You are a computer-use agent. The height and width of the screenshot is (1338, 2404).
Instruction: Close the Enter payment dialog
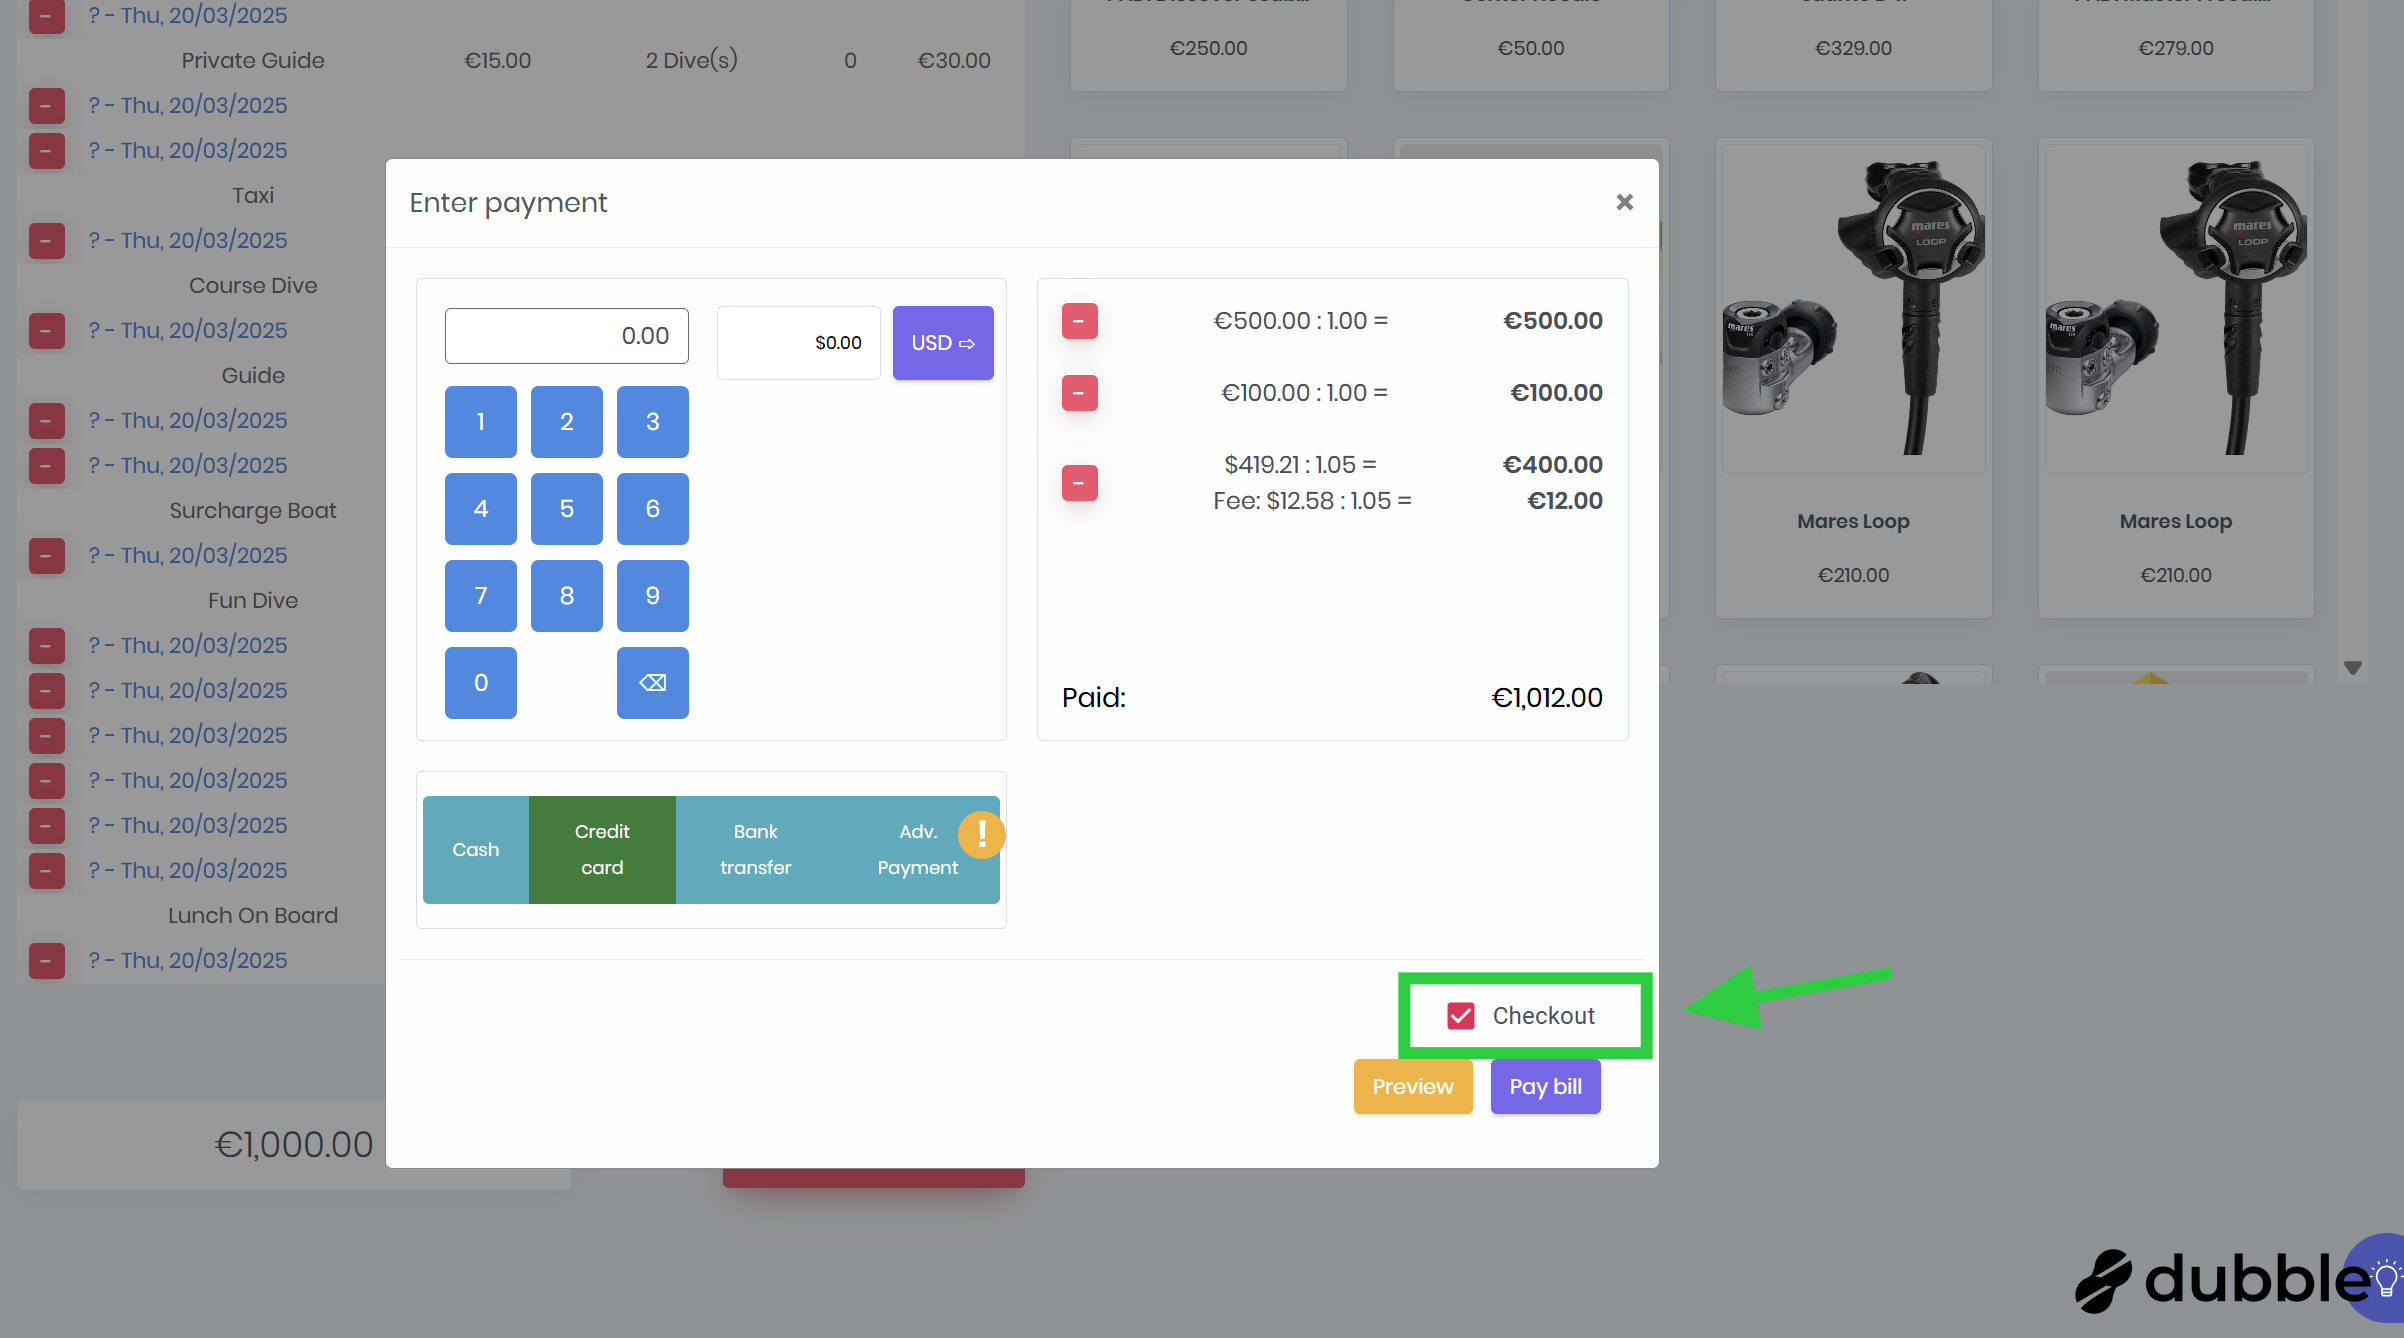[x=1624, y=202]
